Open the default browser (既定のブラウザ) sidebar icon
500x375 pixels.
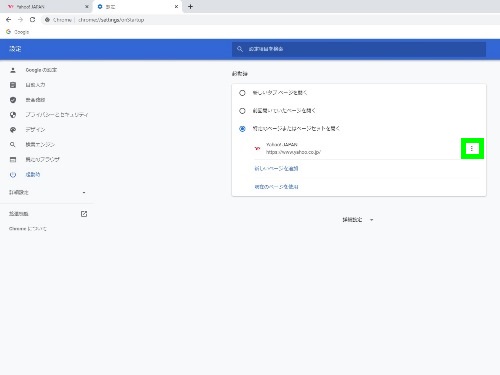13,160
